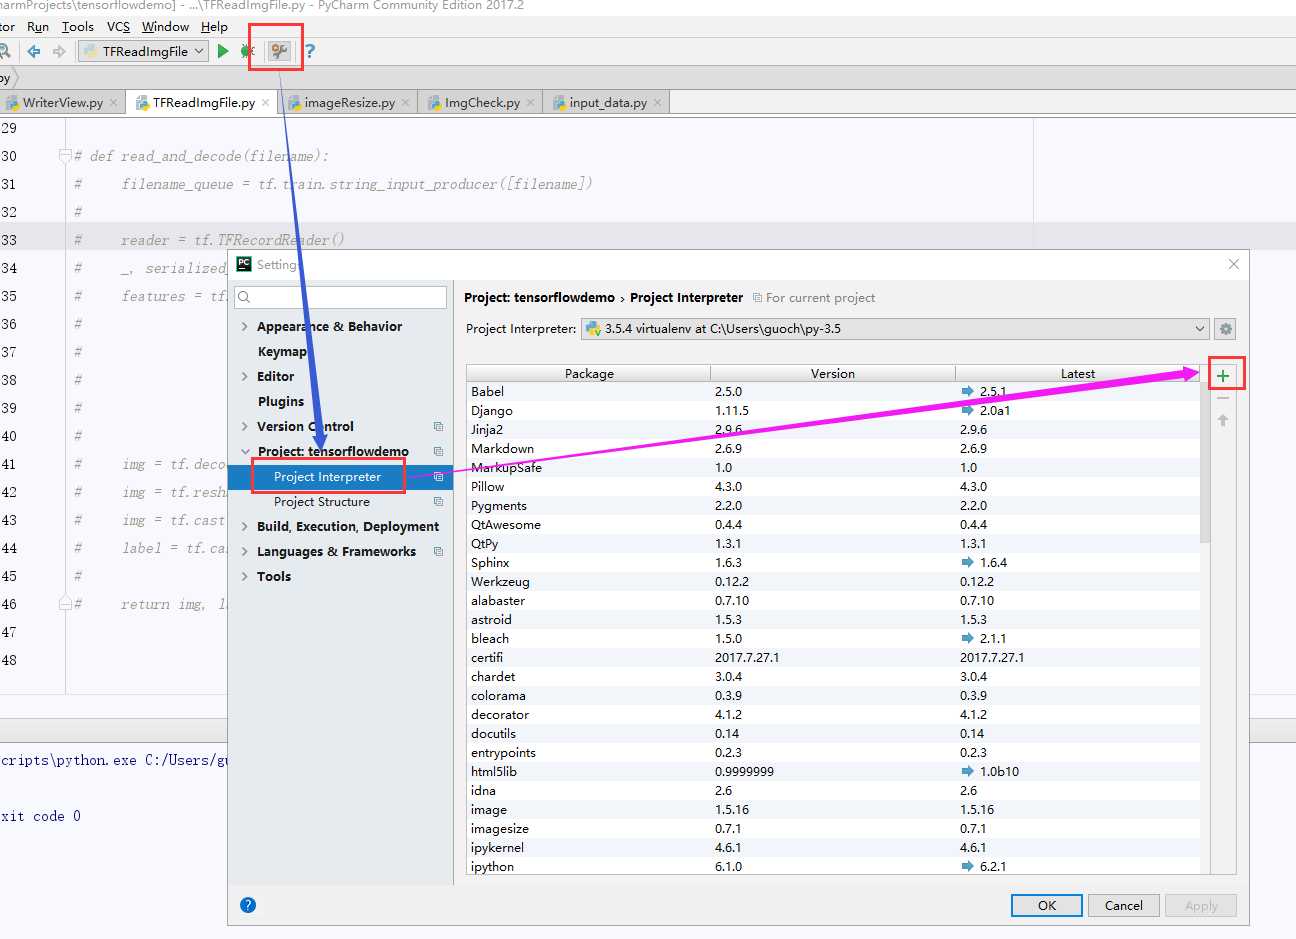
Task: Select the Sphinx package row
Action: (833, 563)
